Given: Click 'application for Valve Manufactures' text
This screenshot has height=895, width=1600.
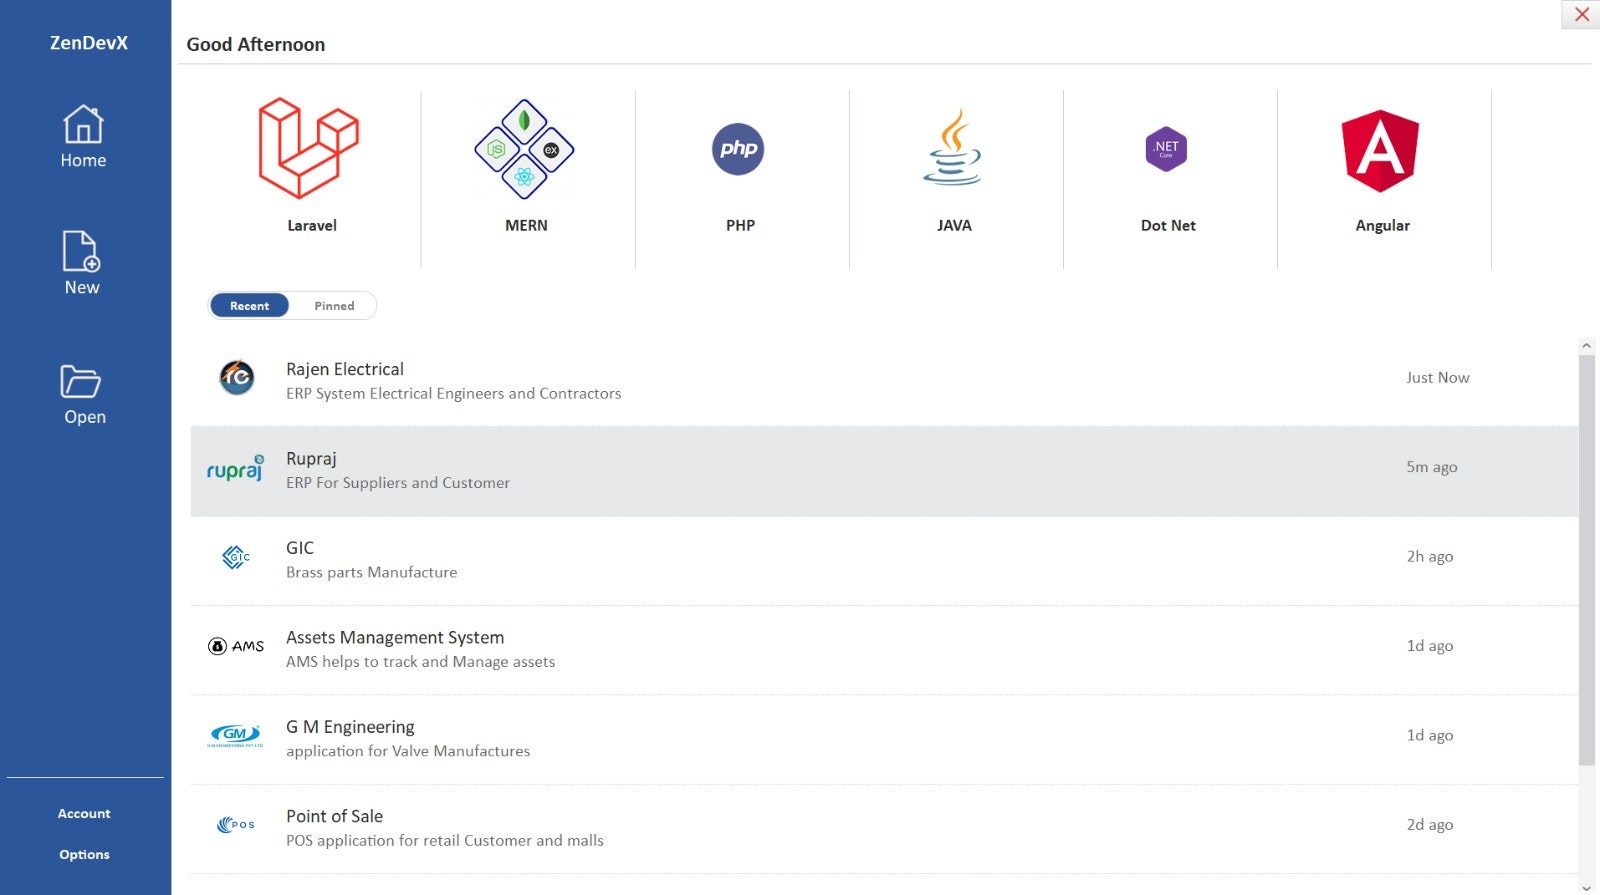Looking at the screenshot, I should 408,751.
